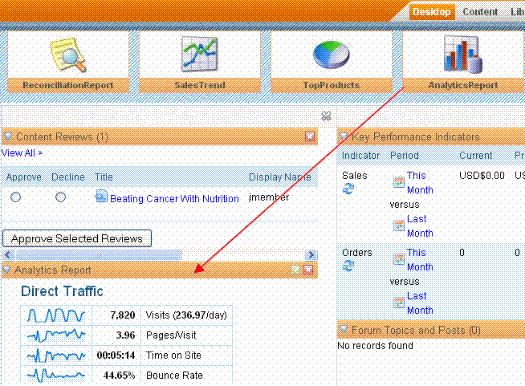The width and height of the screenshot is (525, 386).
Task: Click the Display Name column header
Action: (x=280, y=177)
